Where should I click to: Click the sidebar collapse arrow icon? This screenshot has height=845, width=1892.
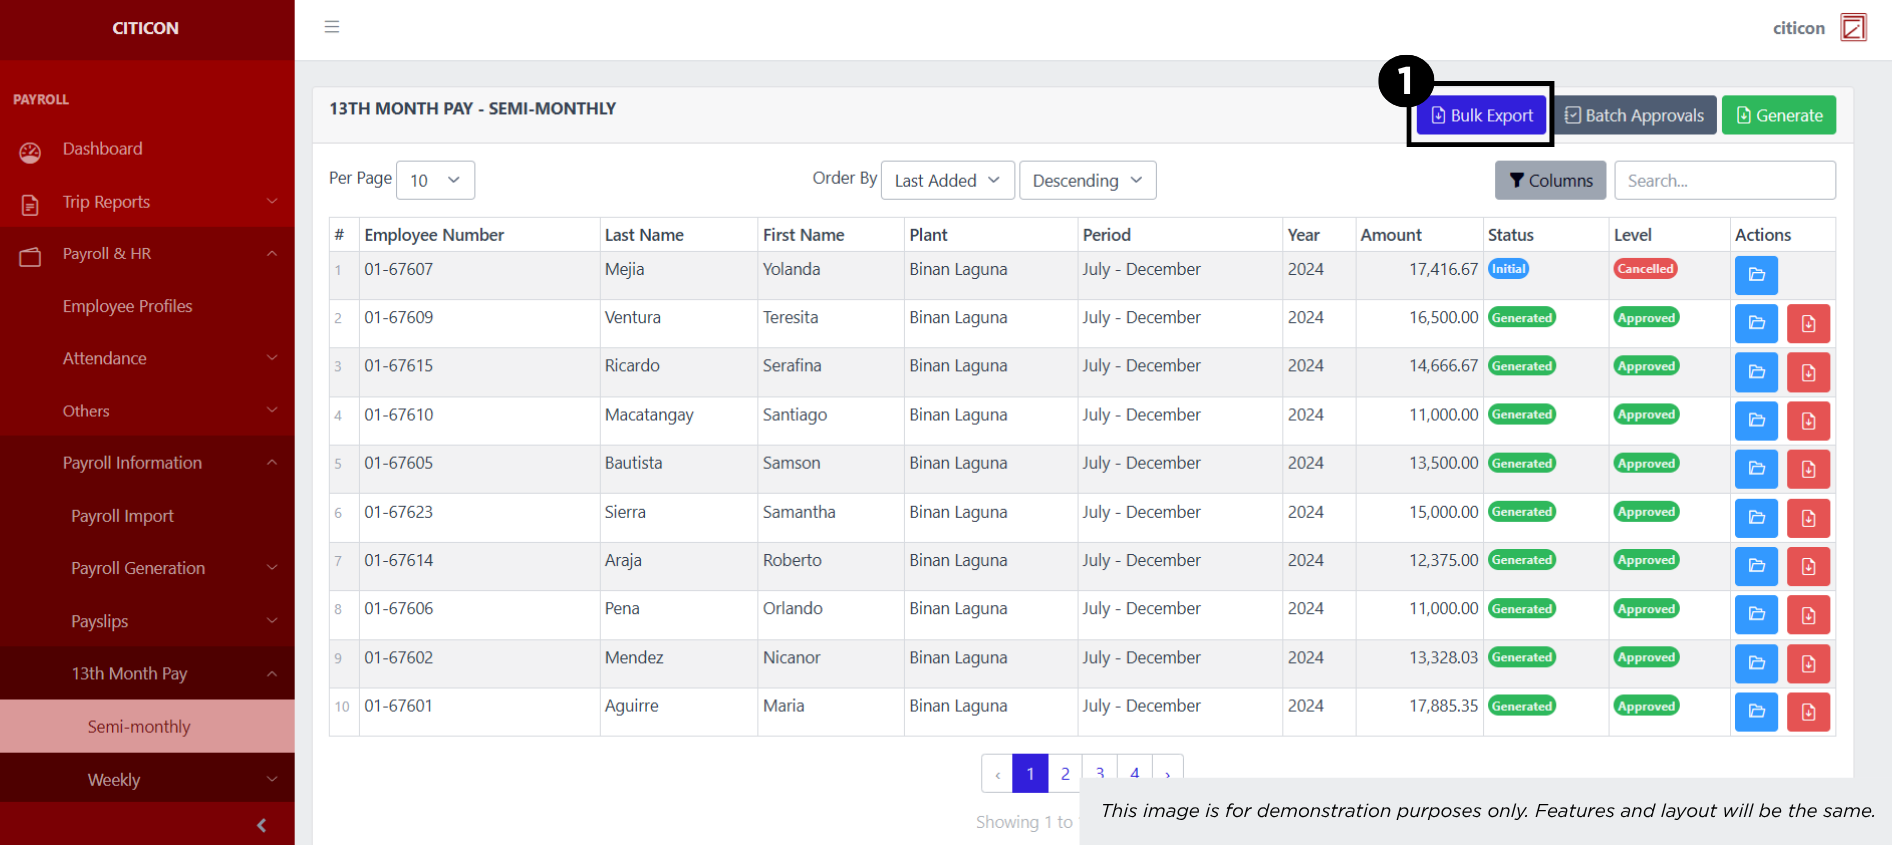[x=262, y=825]
